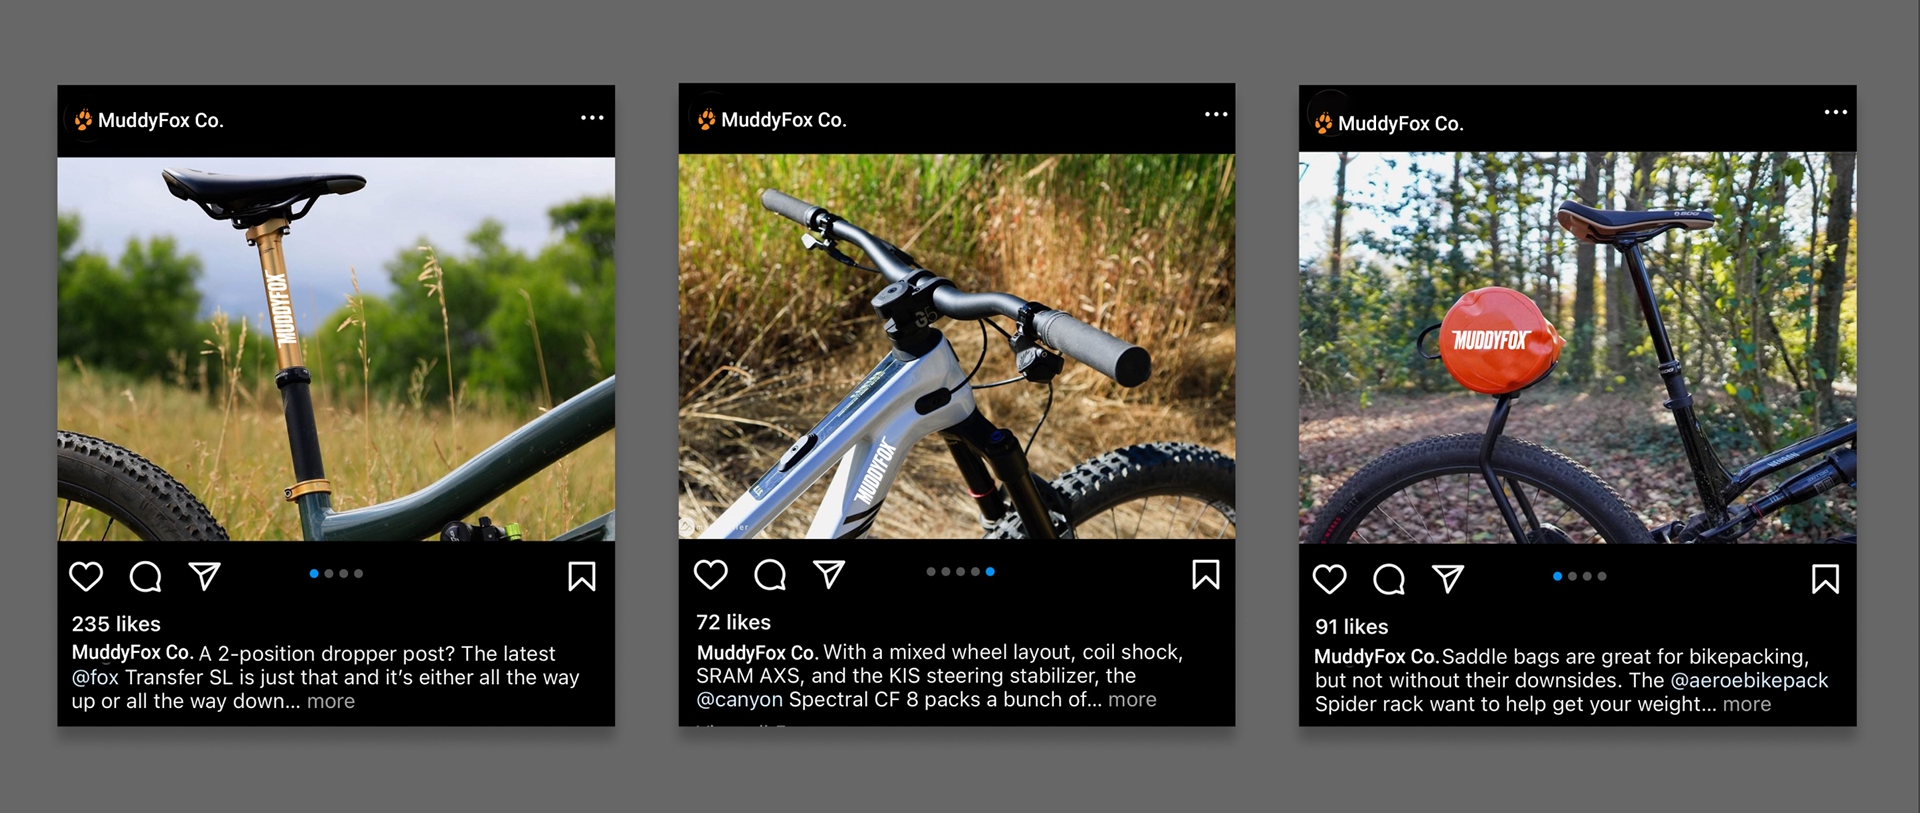Expand dropper post caption with more
1920x813 pixels.
pyautogui.click(x=331, y=702)
